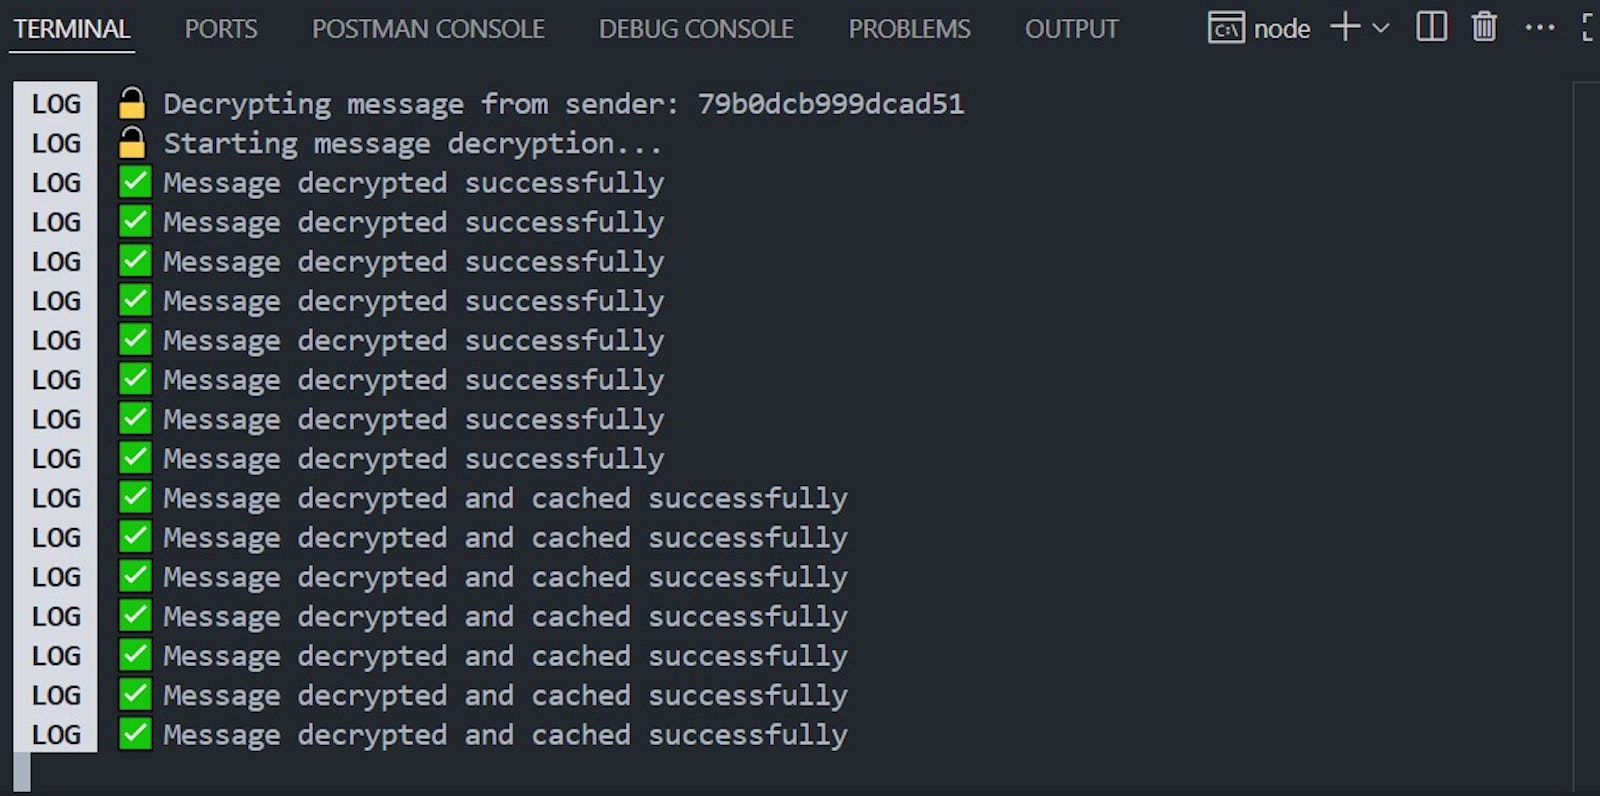Switch to the POSTMAN CONSOLE tab

(428, 29)
